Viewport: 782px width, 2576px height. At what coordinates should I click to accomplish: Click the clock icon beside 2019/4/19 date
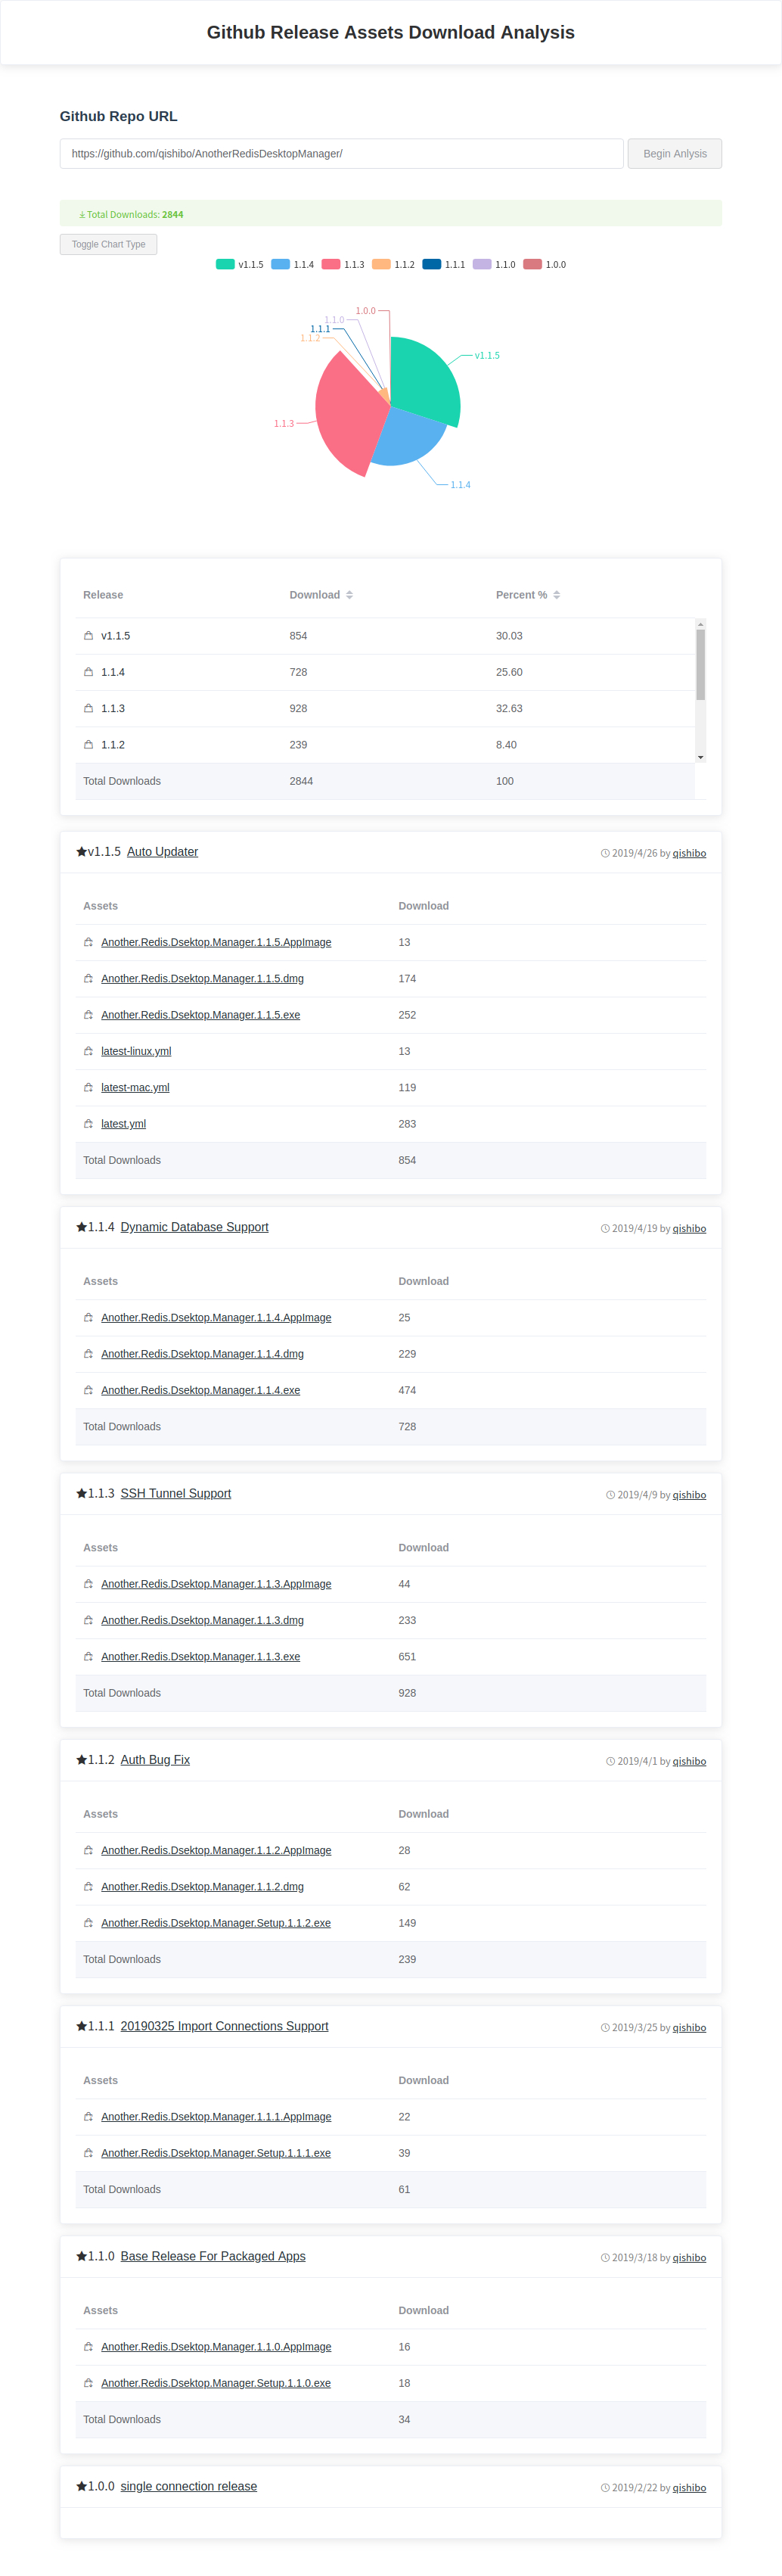pyautogui.click(x=605, y=1229)
